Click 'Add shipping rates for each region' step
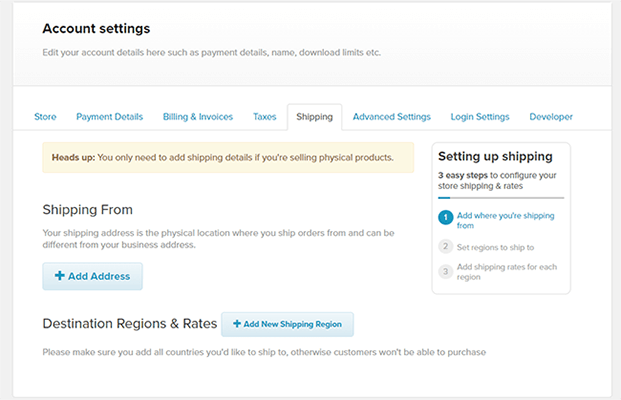The height and width of the screenshot is (400, 621). [x=506, y=272]
